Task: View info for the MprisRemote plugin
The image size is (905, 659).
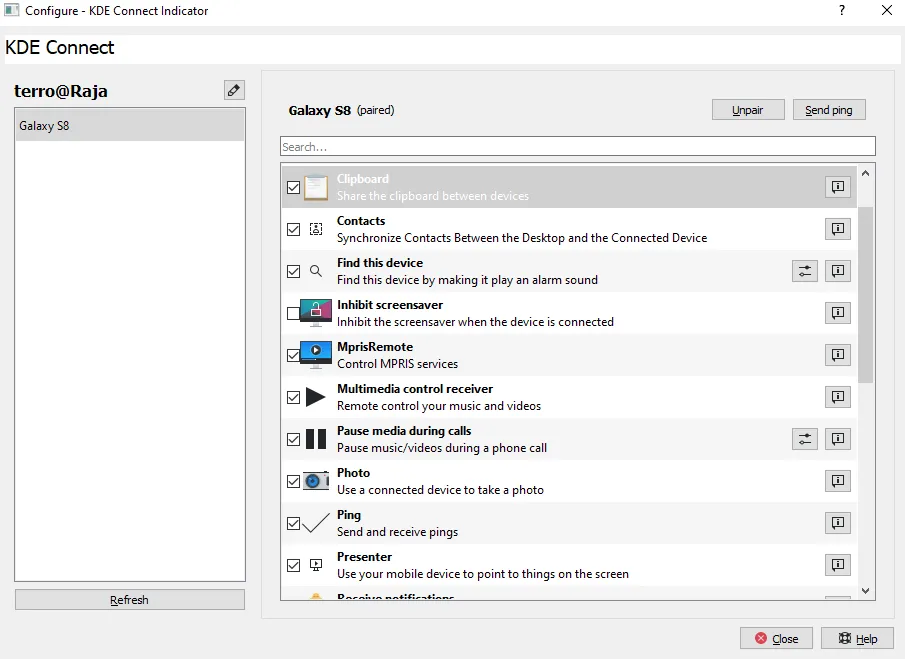Action: pos(838,355)
